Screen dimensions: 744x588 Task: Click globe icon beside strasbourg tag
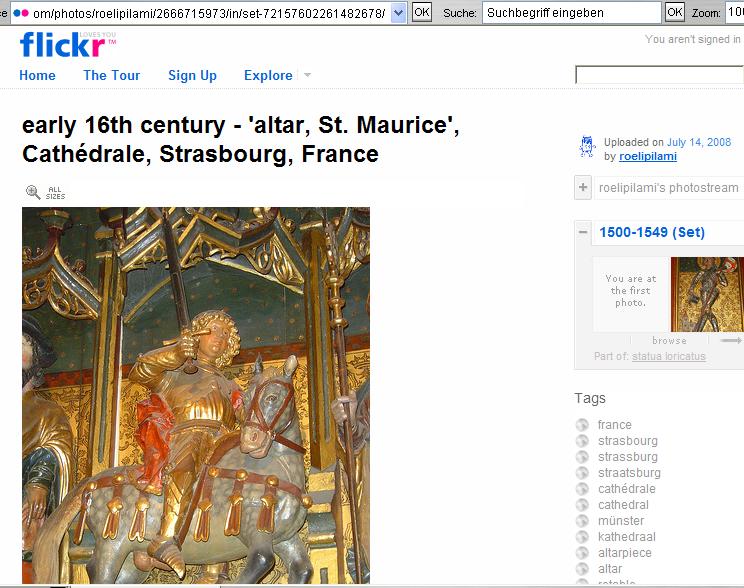click(x=582, y=441)
